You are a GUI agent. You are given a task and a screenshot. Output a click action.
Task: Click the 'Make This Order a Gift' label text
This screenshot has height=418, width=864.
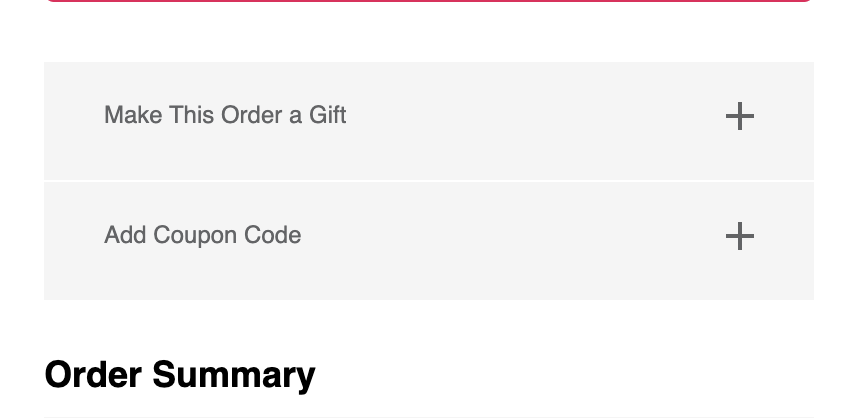point(225,115)
